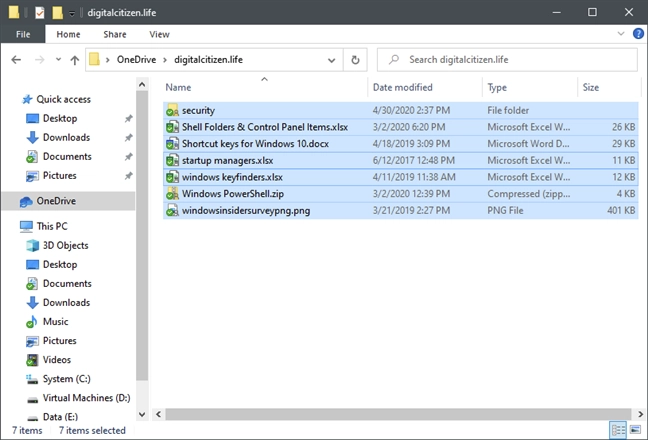The width and height of the screenshot is (648, 440).
Task: Open the Data (E:) drive
Action: (60, 417)
